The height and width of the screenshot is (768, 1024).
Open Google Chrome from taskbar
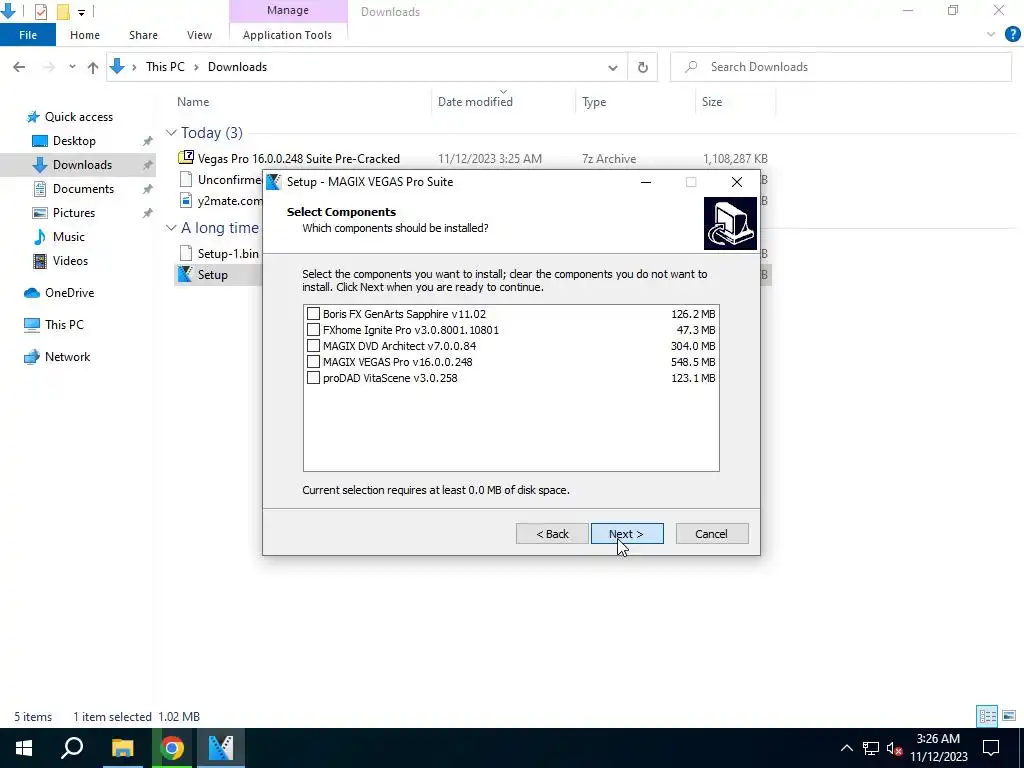[x=172, y=748]
